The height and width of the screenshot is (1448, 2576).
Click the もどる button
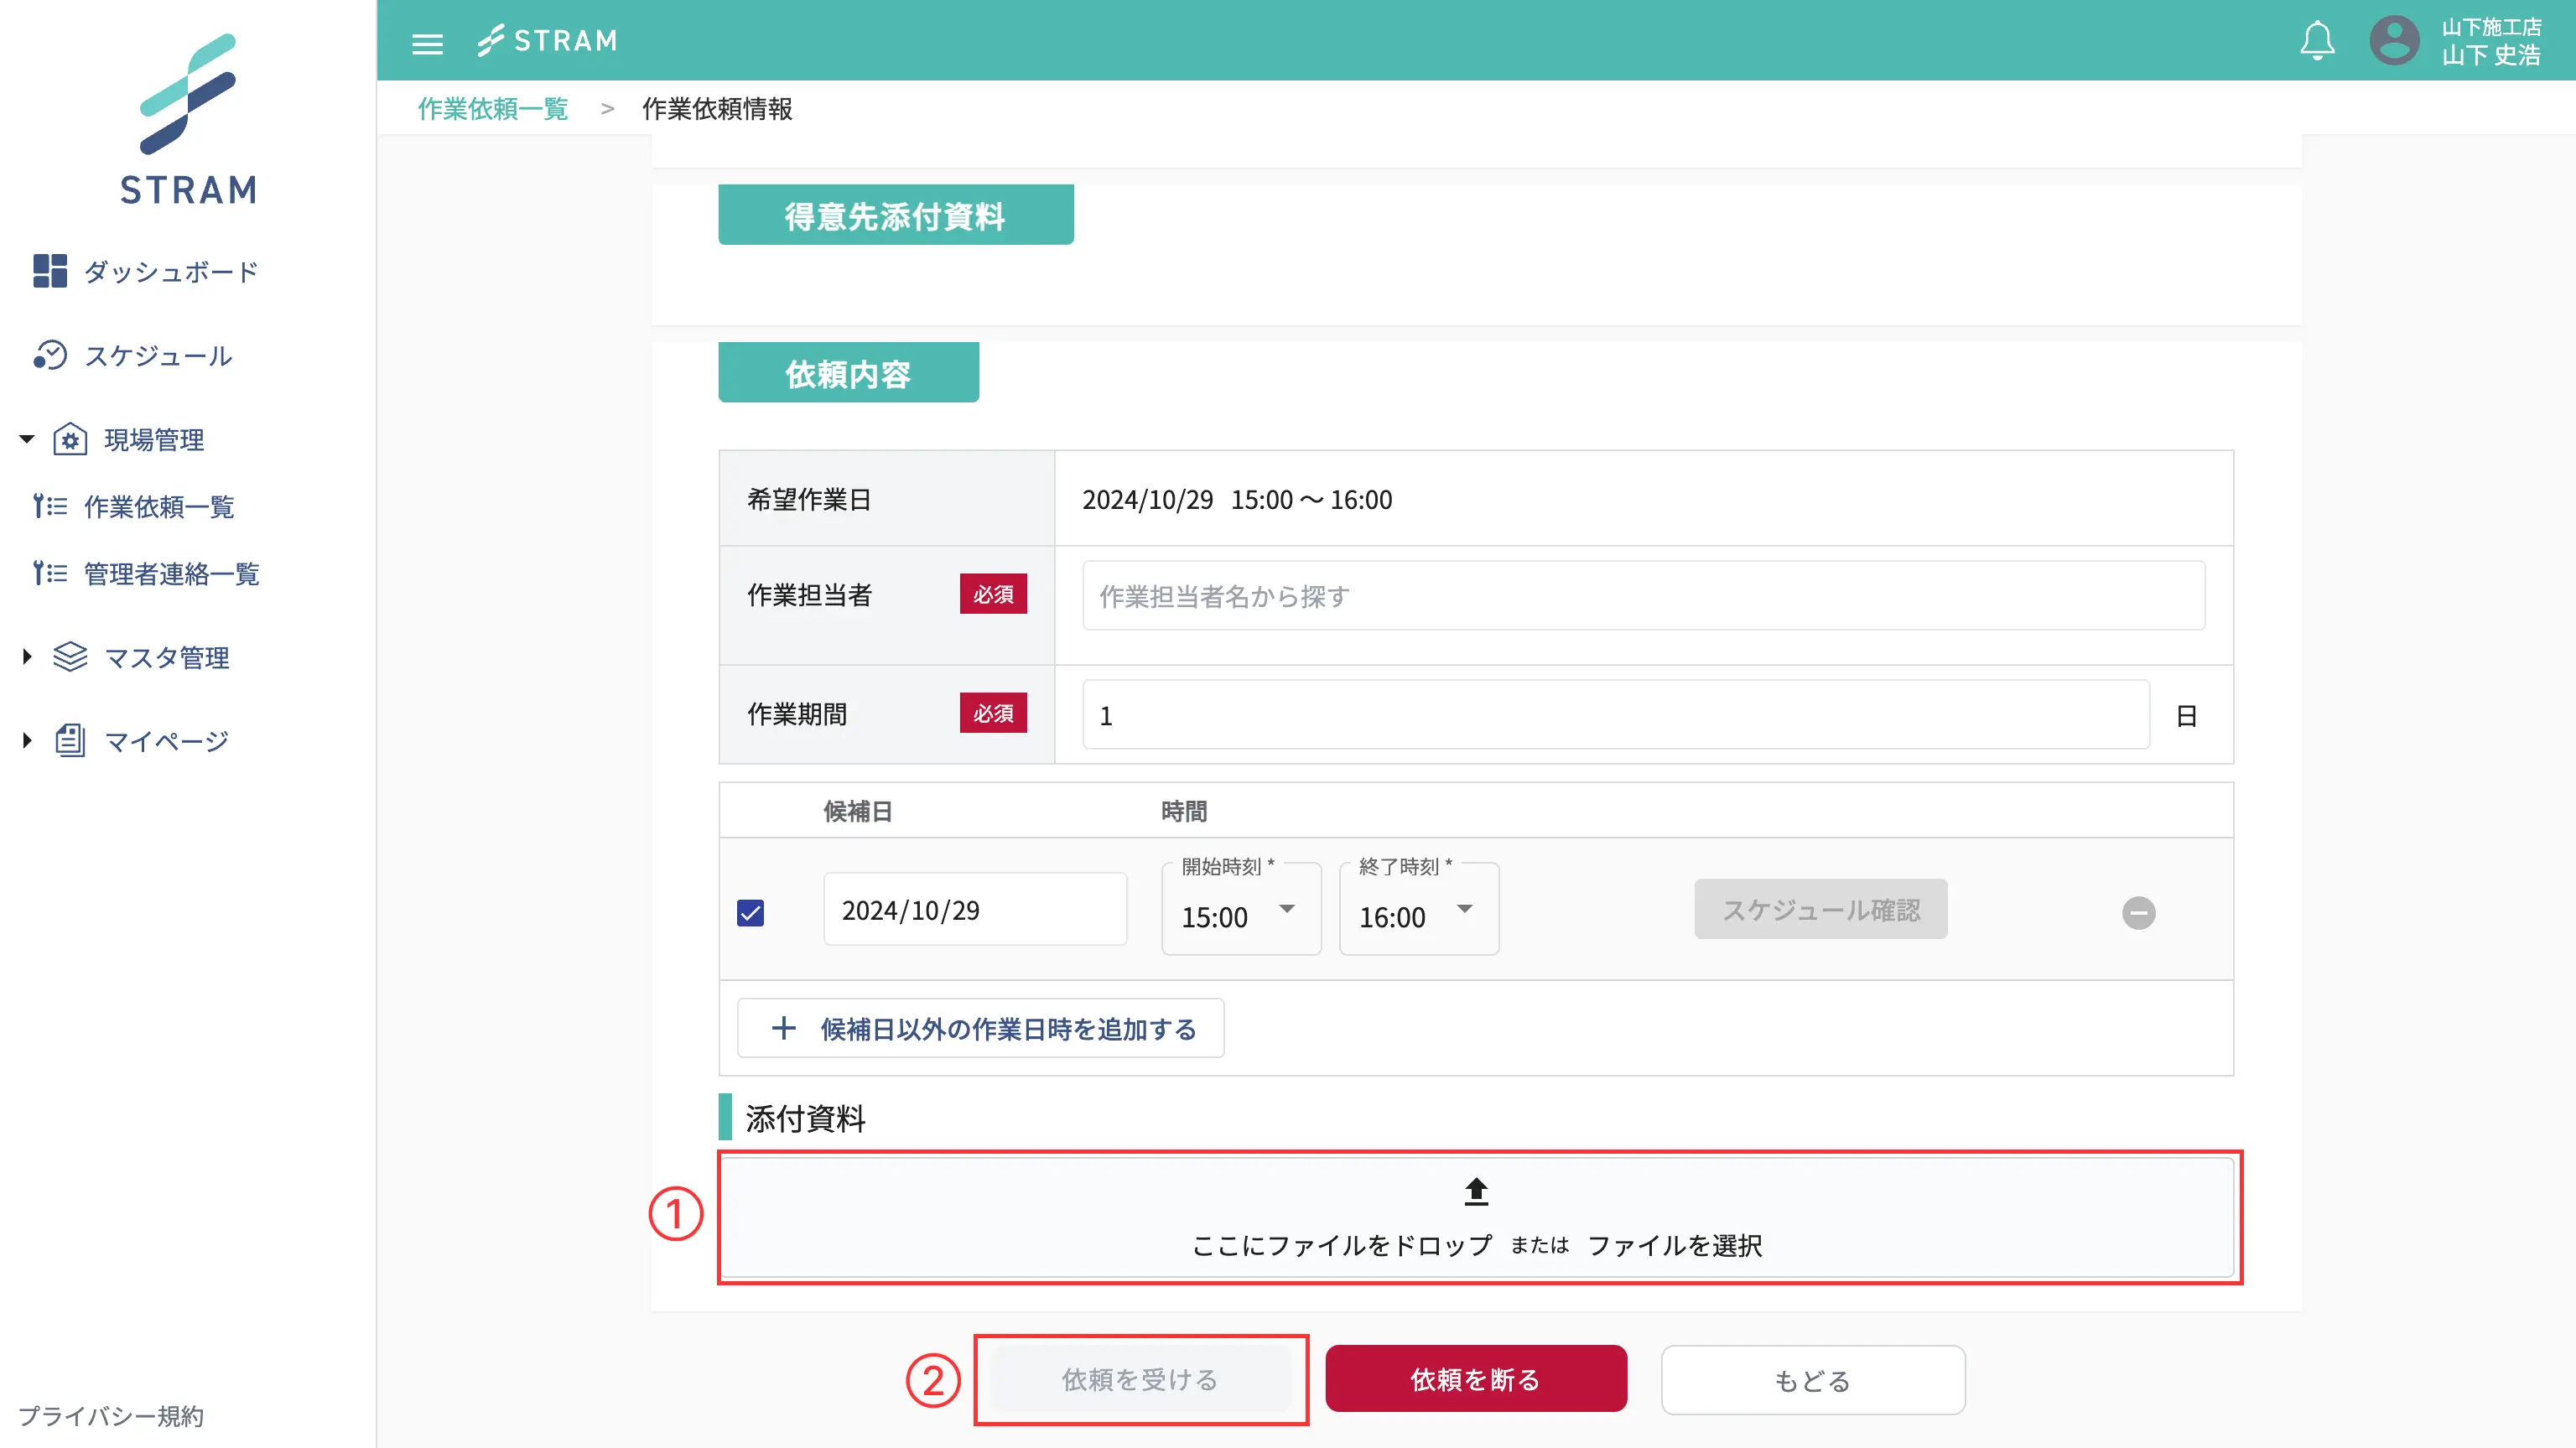[x=1812, y=1380]
